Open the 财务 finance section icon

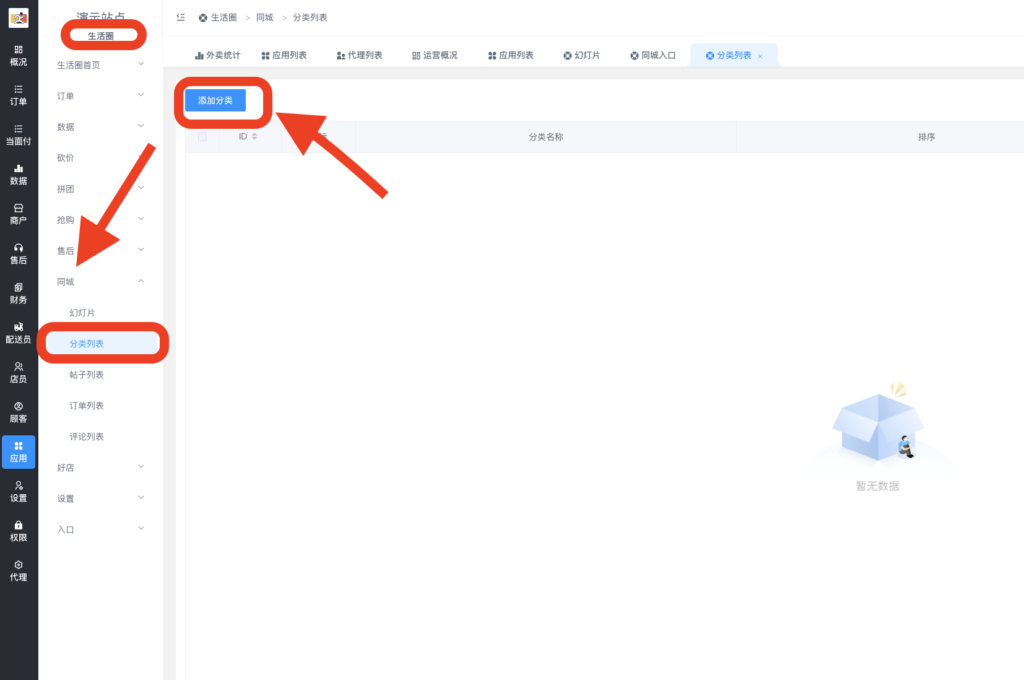tap(18, 294)
